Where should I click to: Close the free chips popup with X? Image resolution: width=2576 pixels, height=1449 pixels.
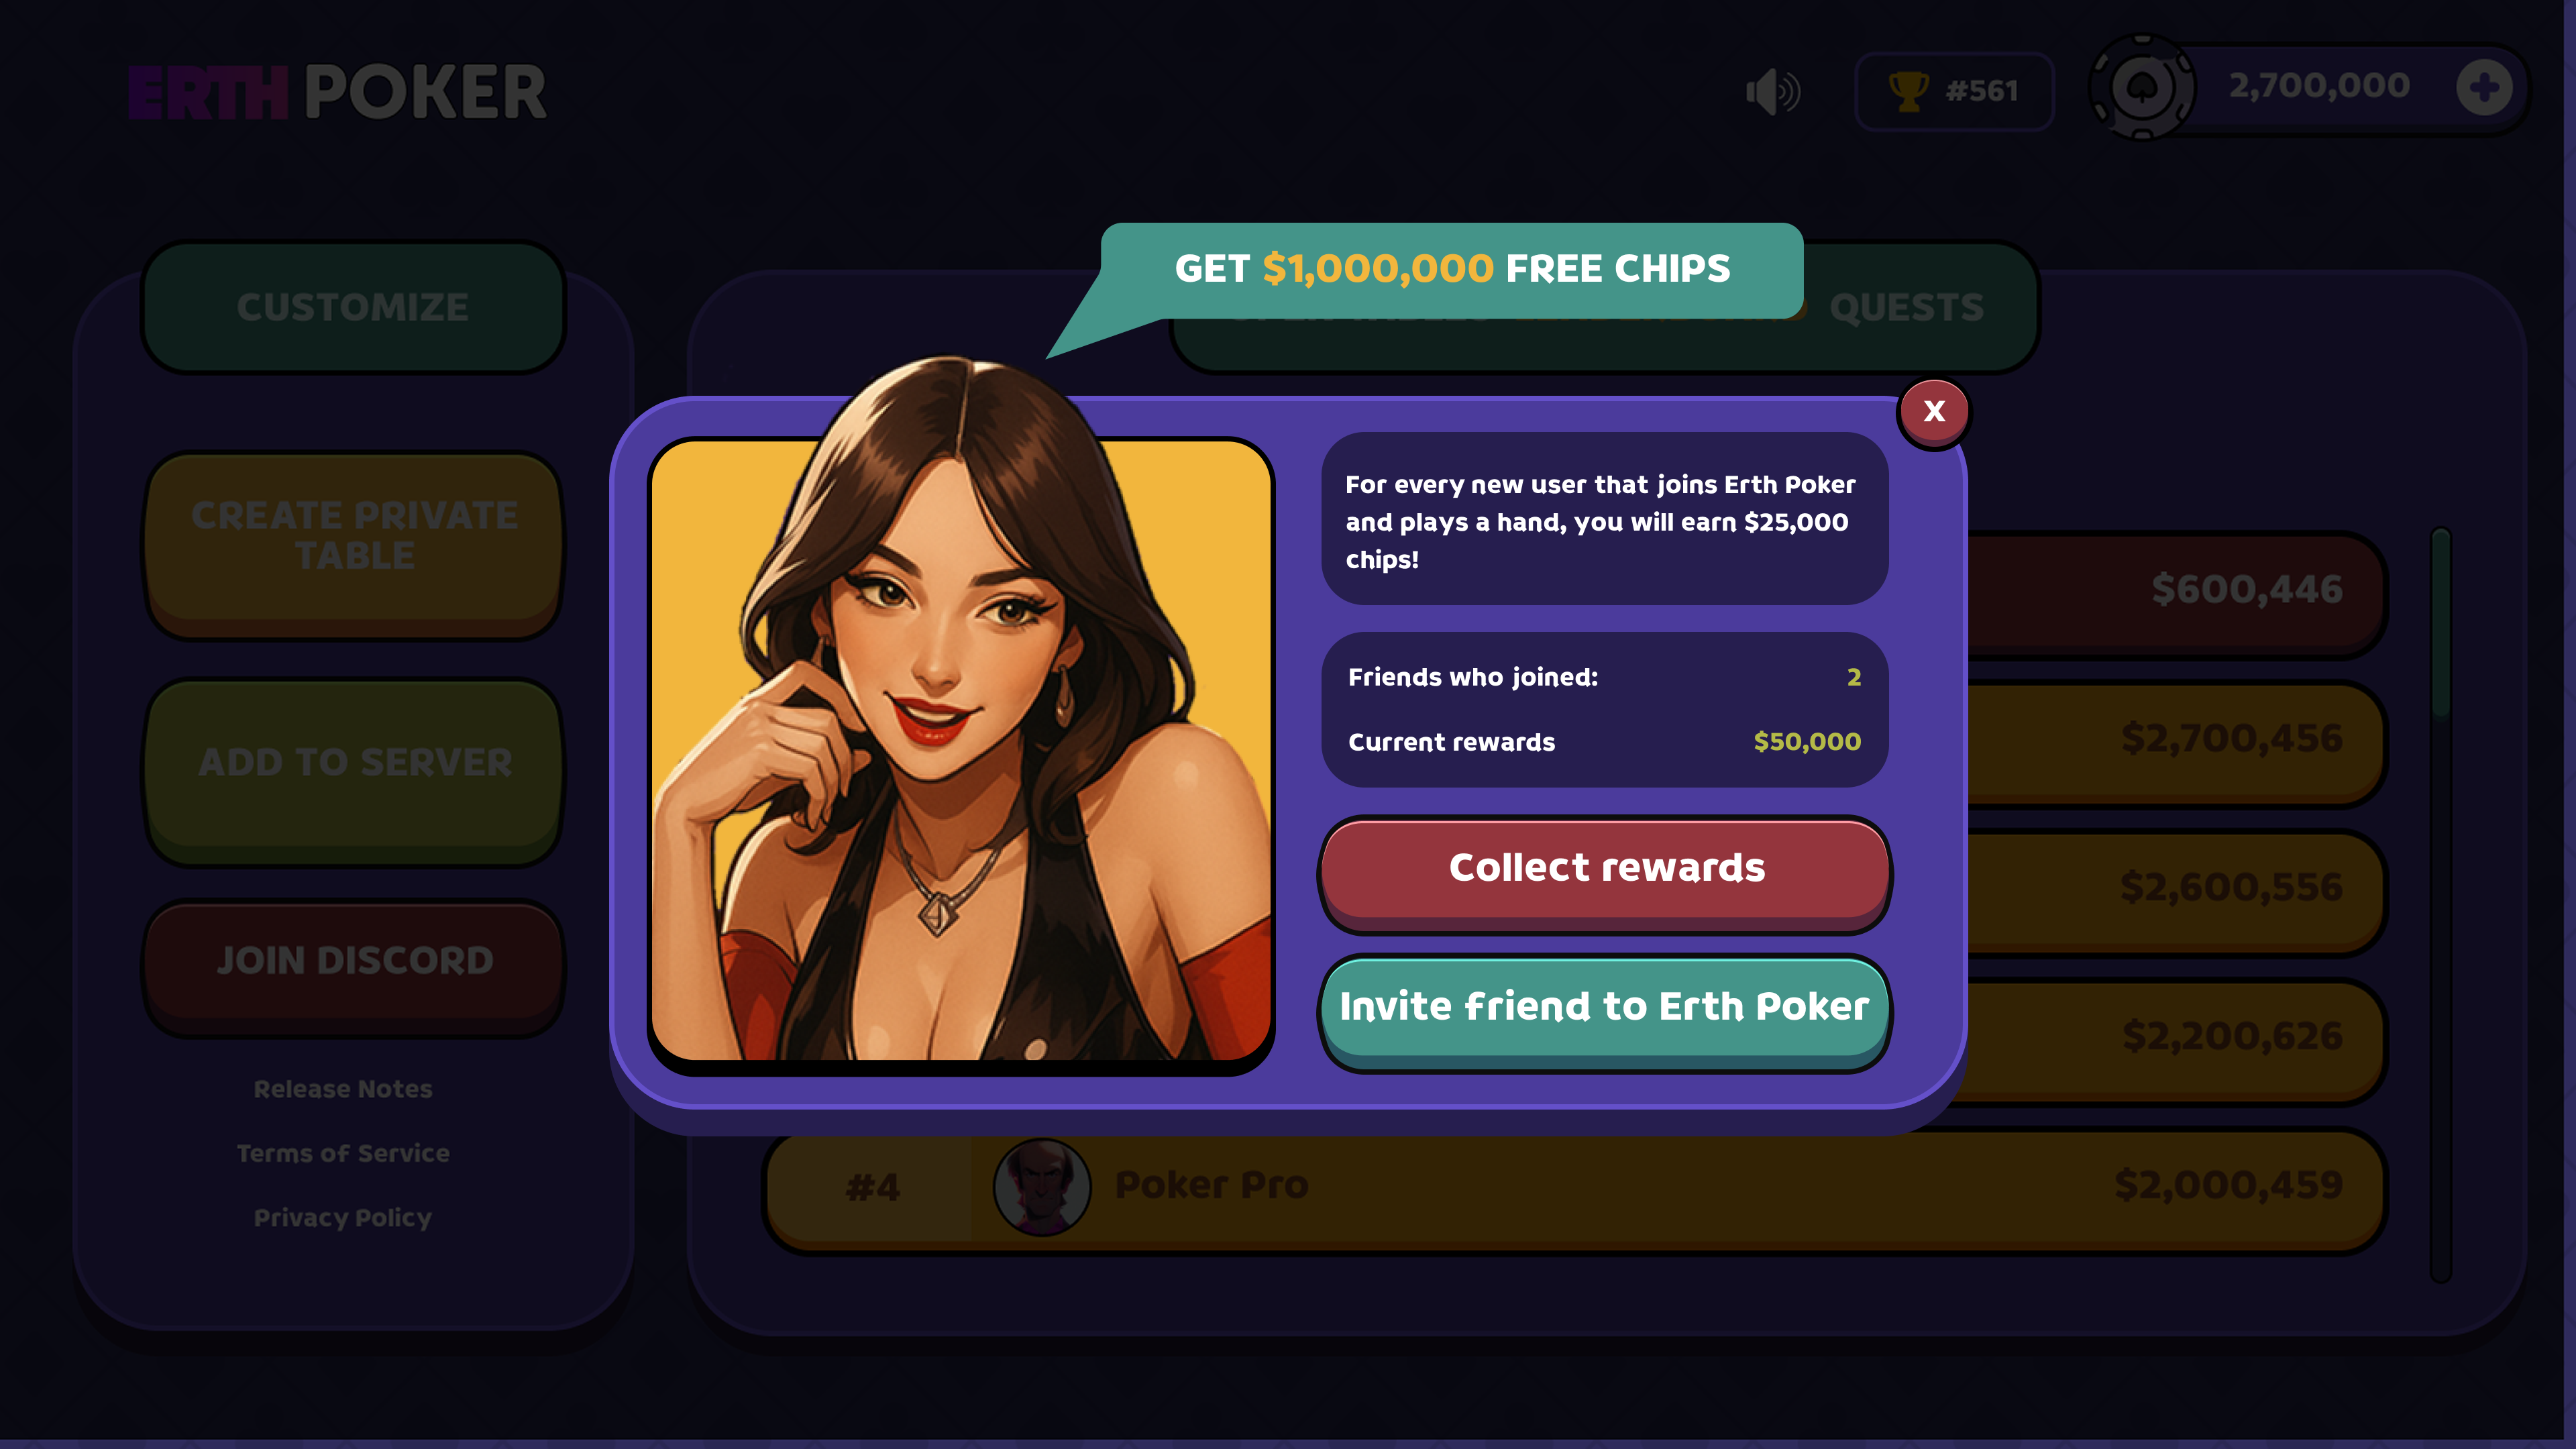pyautogui.click(x=1933, y=411)
